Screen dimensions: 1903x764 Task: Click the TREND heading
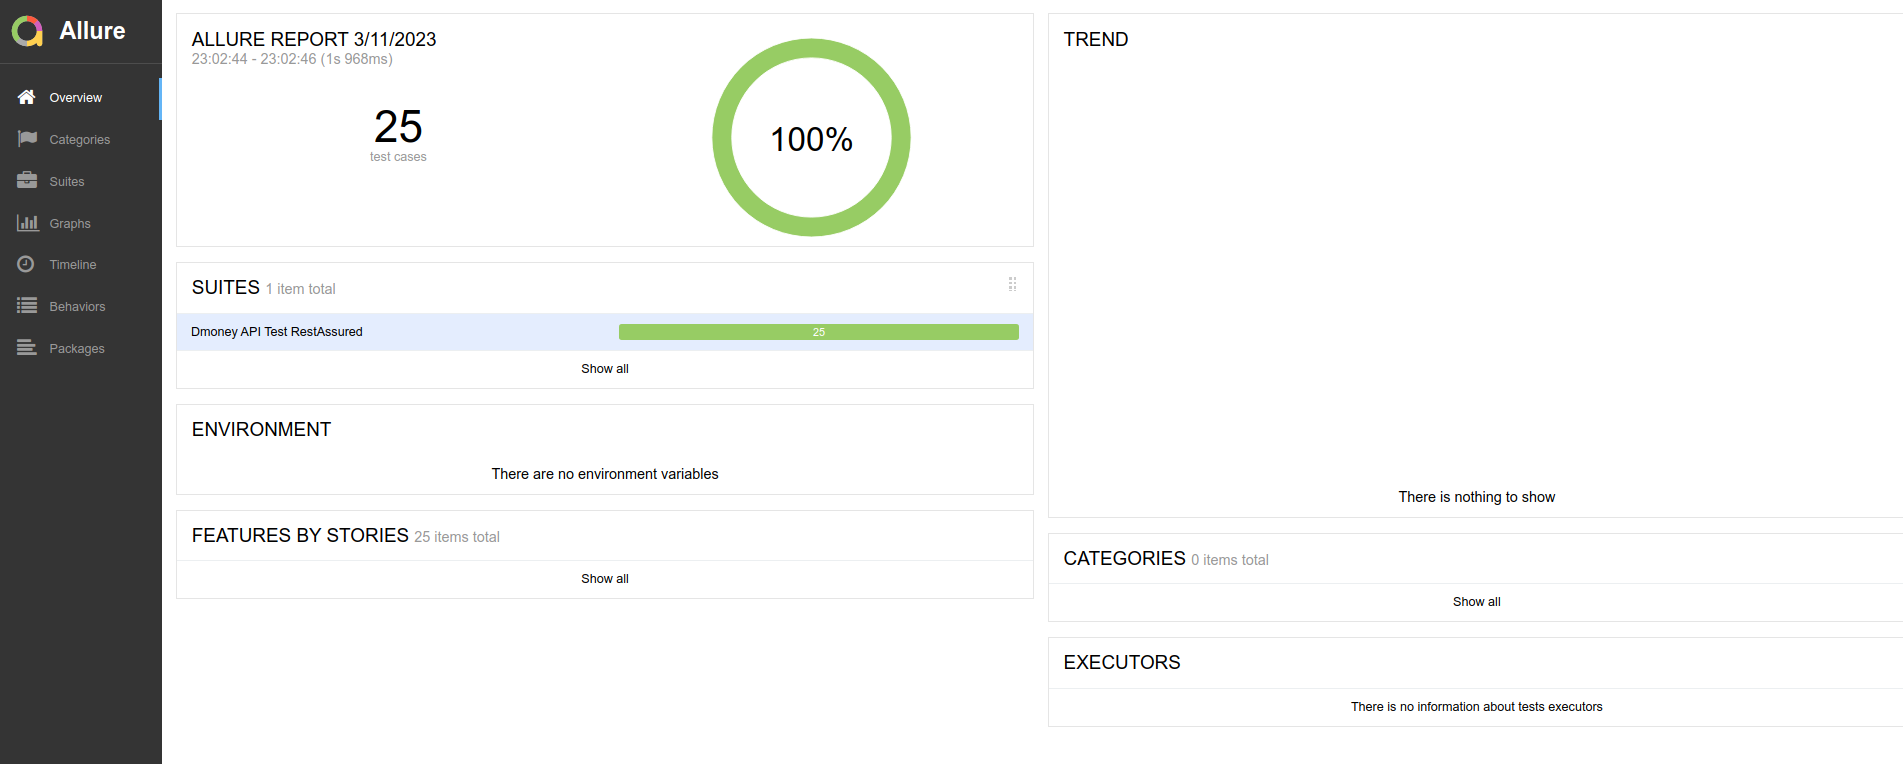(x=1096, y=39)
